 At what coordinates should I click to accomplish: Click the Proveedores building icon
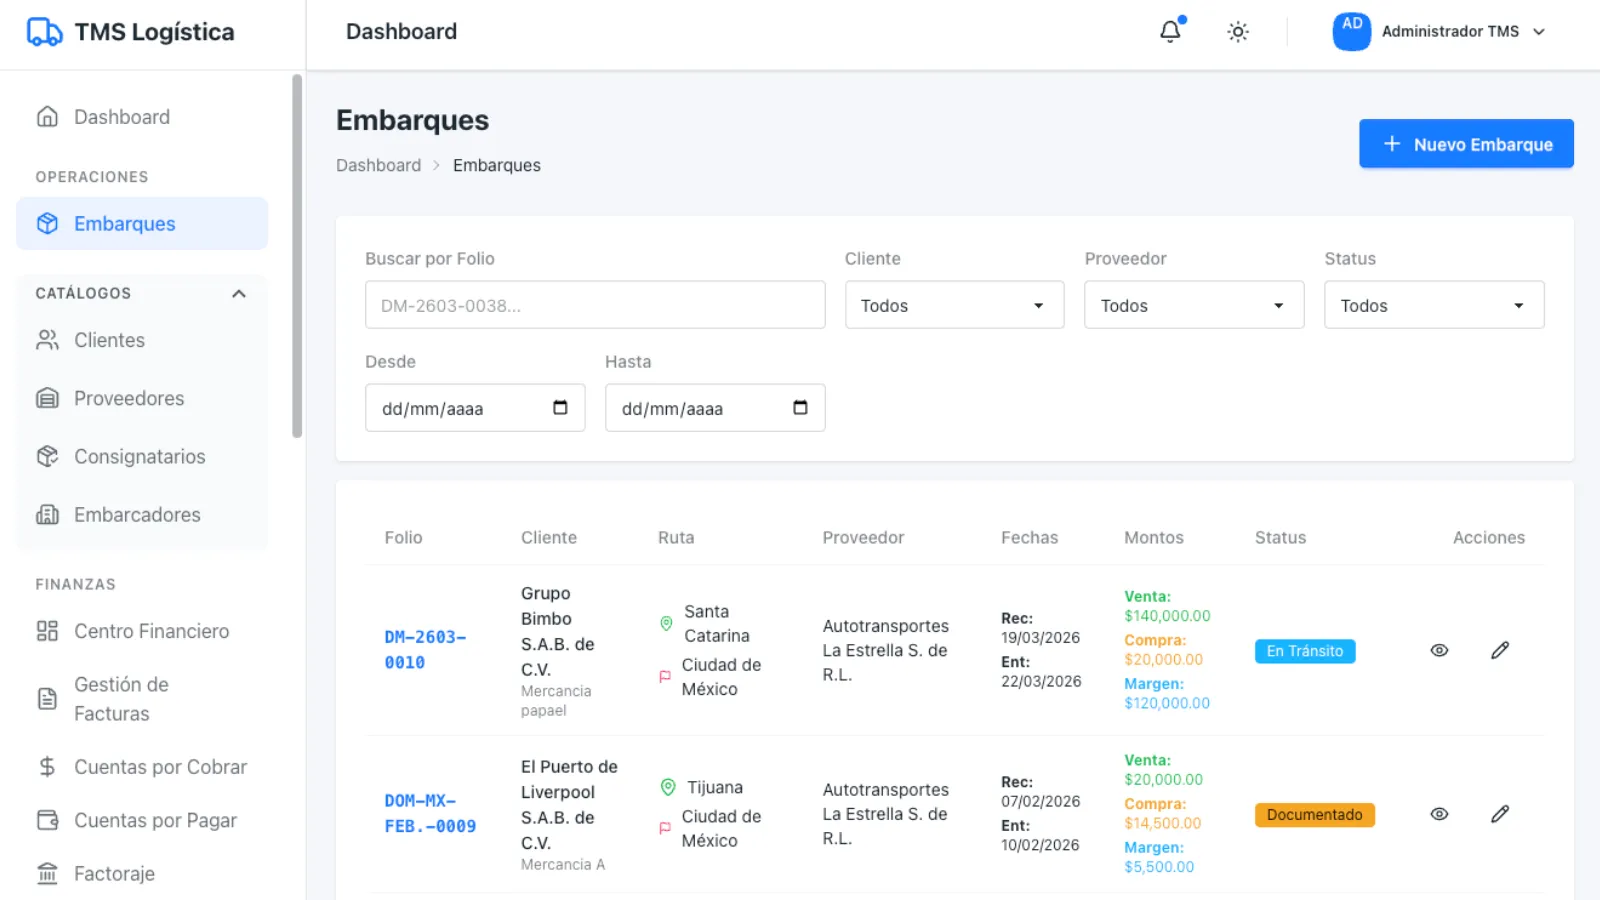[x=47, y=398]
